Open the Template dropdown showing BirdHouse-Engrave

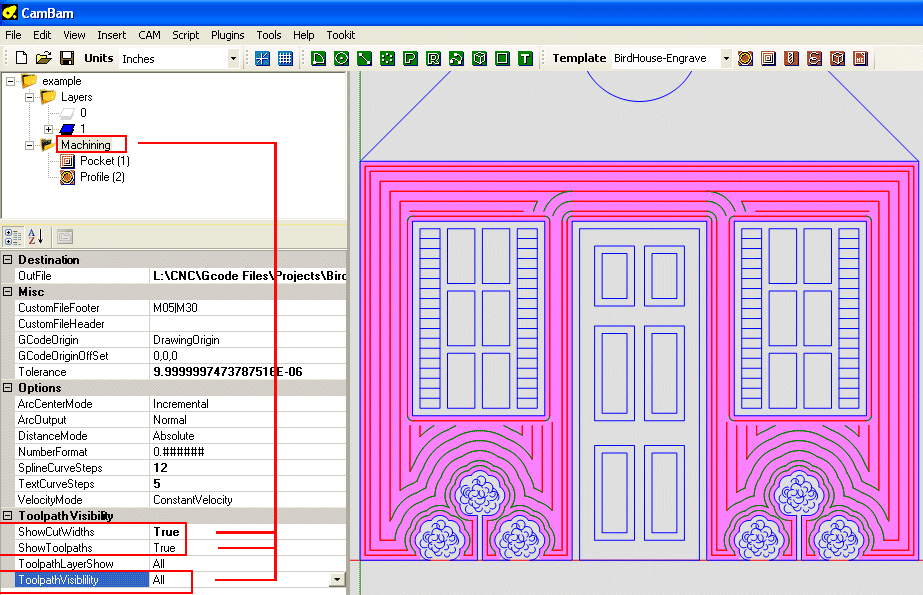726,59
